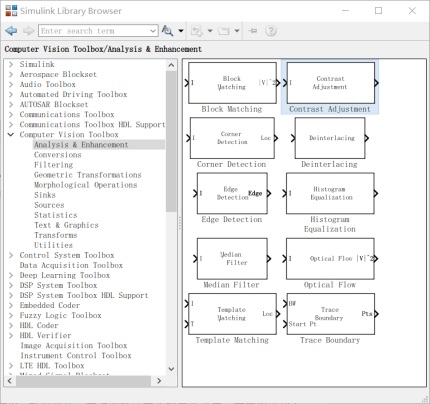Viewport: 430px width, 404px height.
Task: Select the Optical Flow block
Action: coord(330,259)
